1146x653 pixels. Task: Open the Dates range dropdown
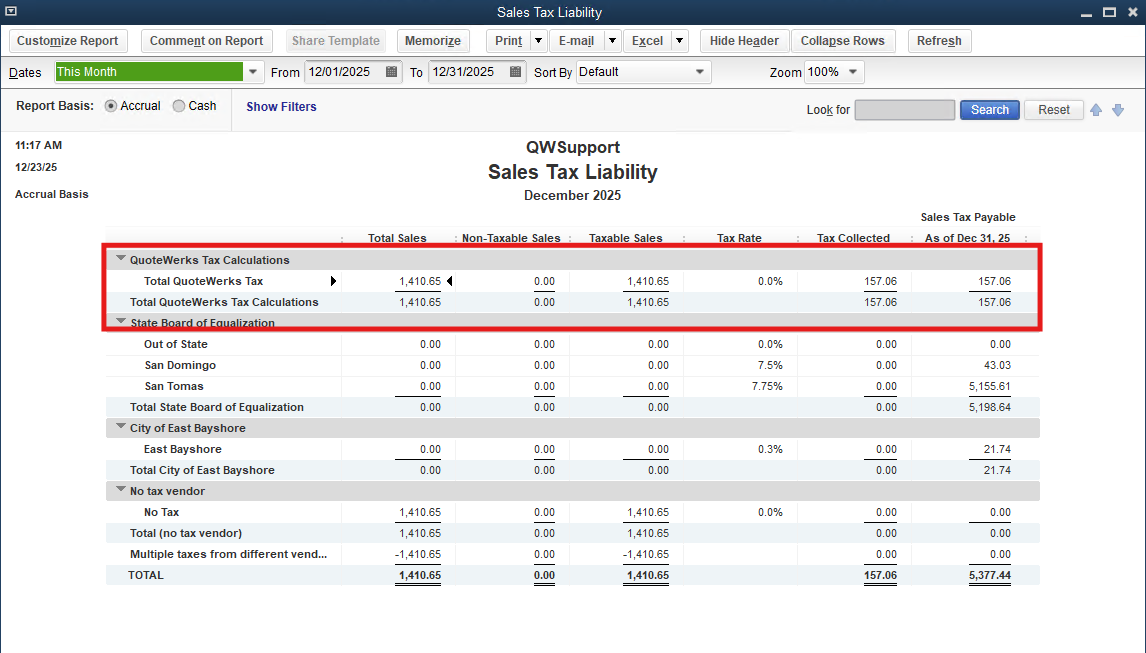[x=253, y=72]
